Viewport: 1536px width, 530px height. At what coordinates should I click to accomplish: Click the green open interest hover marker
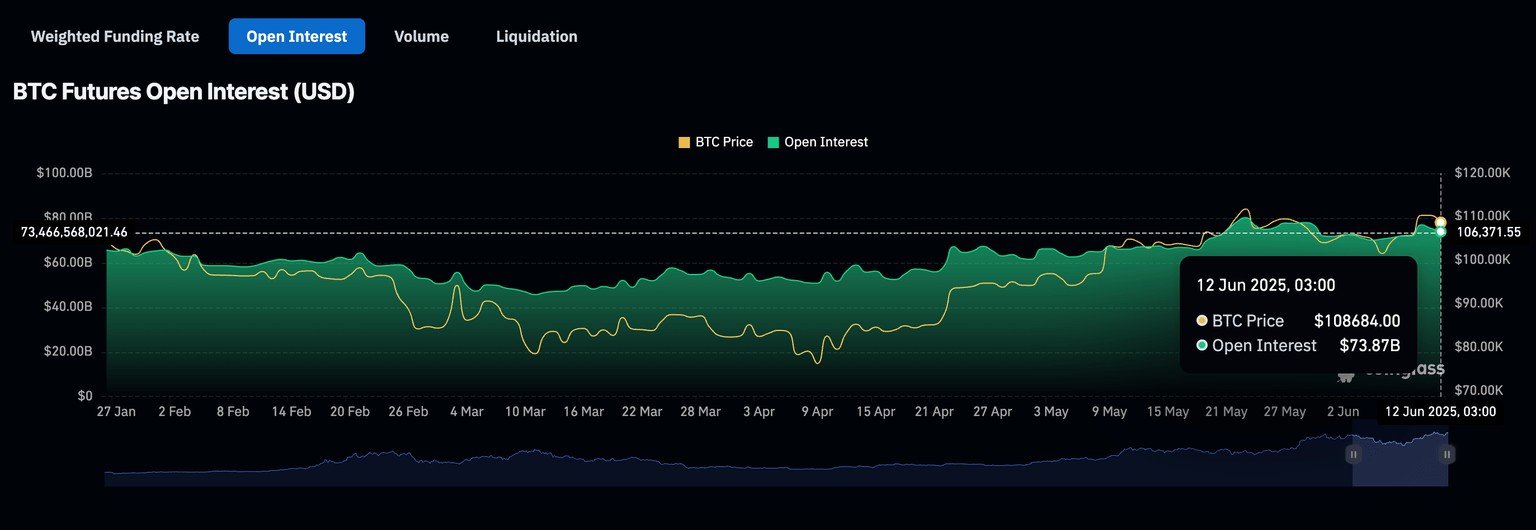[x=1441, y=232]
